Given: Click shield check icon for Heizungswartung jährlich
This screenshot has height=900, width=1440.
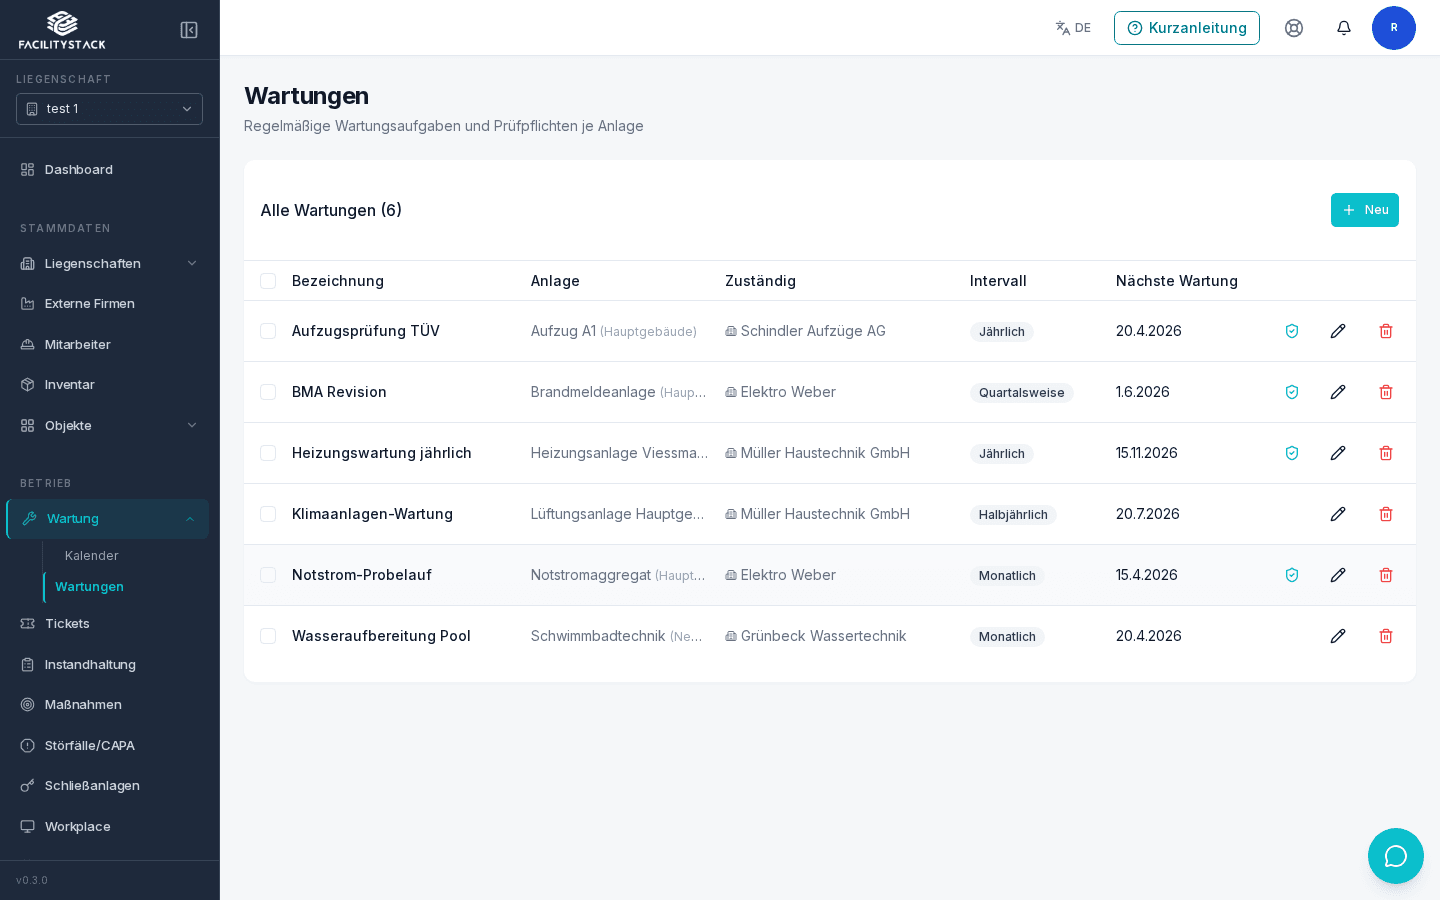Looking at the screenshot, I should [1292, 453].
